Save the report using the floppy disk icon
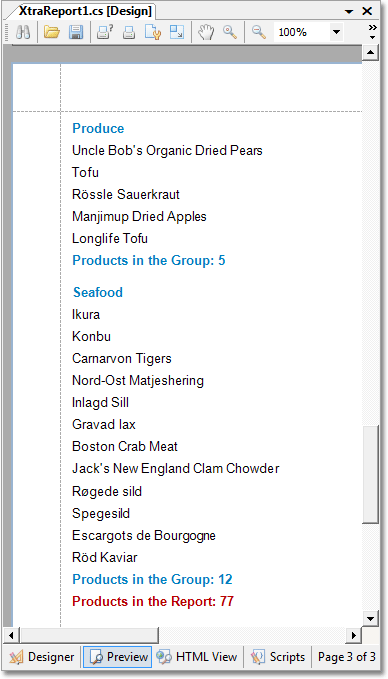 click(x=76, y=32)
